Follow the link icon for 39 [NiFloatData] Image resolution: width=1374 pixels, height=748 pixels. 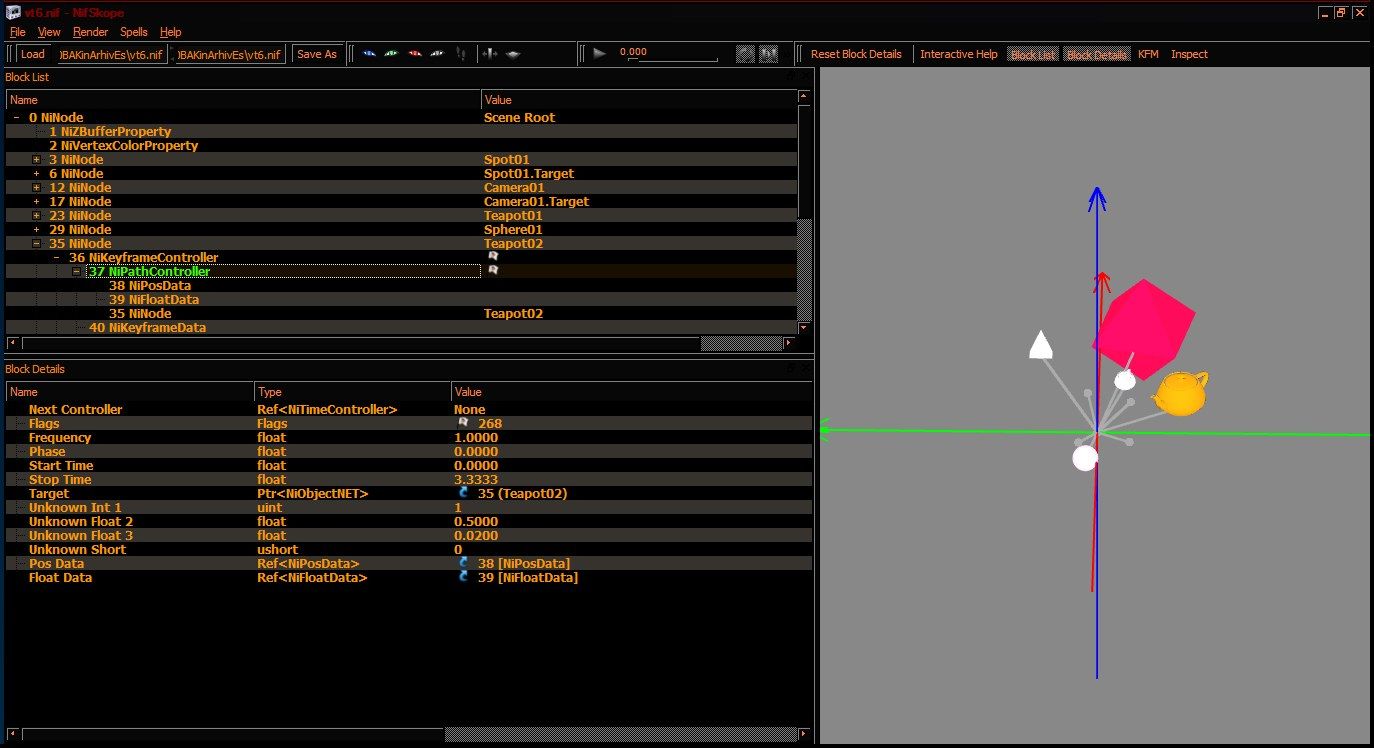click(x=464, y=577)
